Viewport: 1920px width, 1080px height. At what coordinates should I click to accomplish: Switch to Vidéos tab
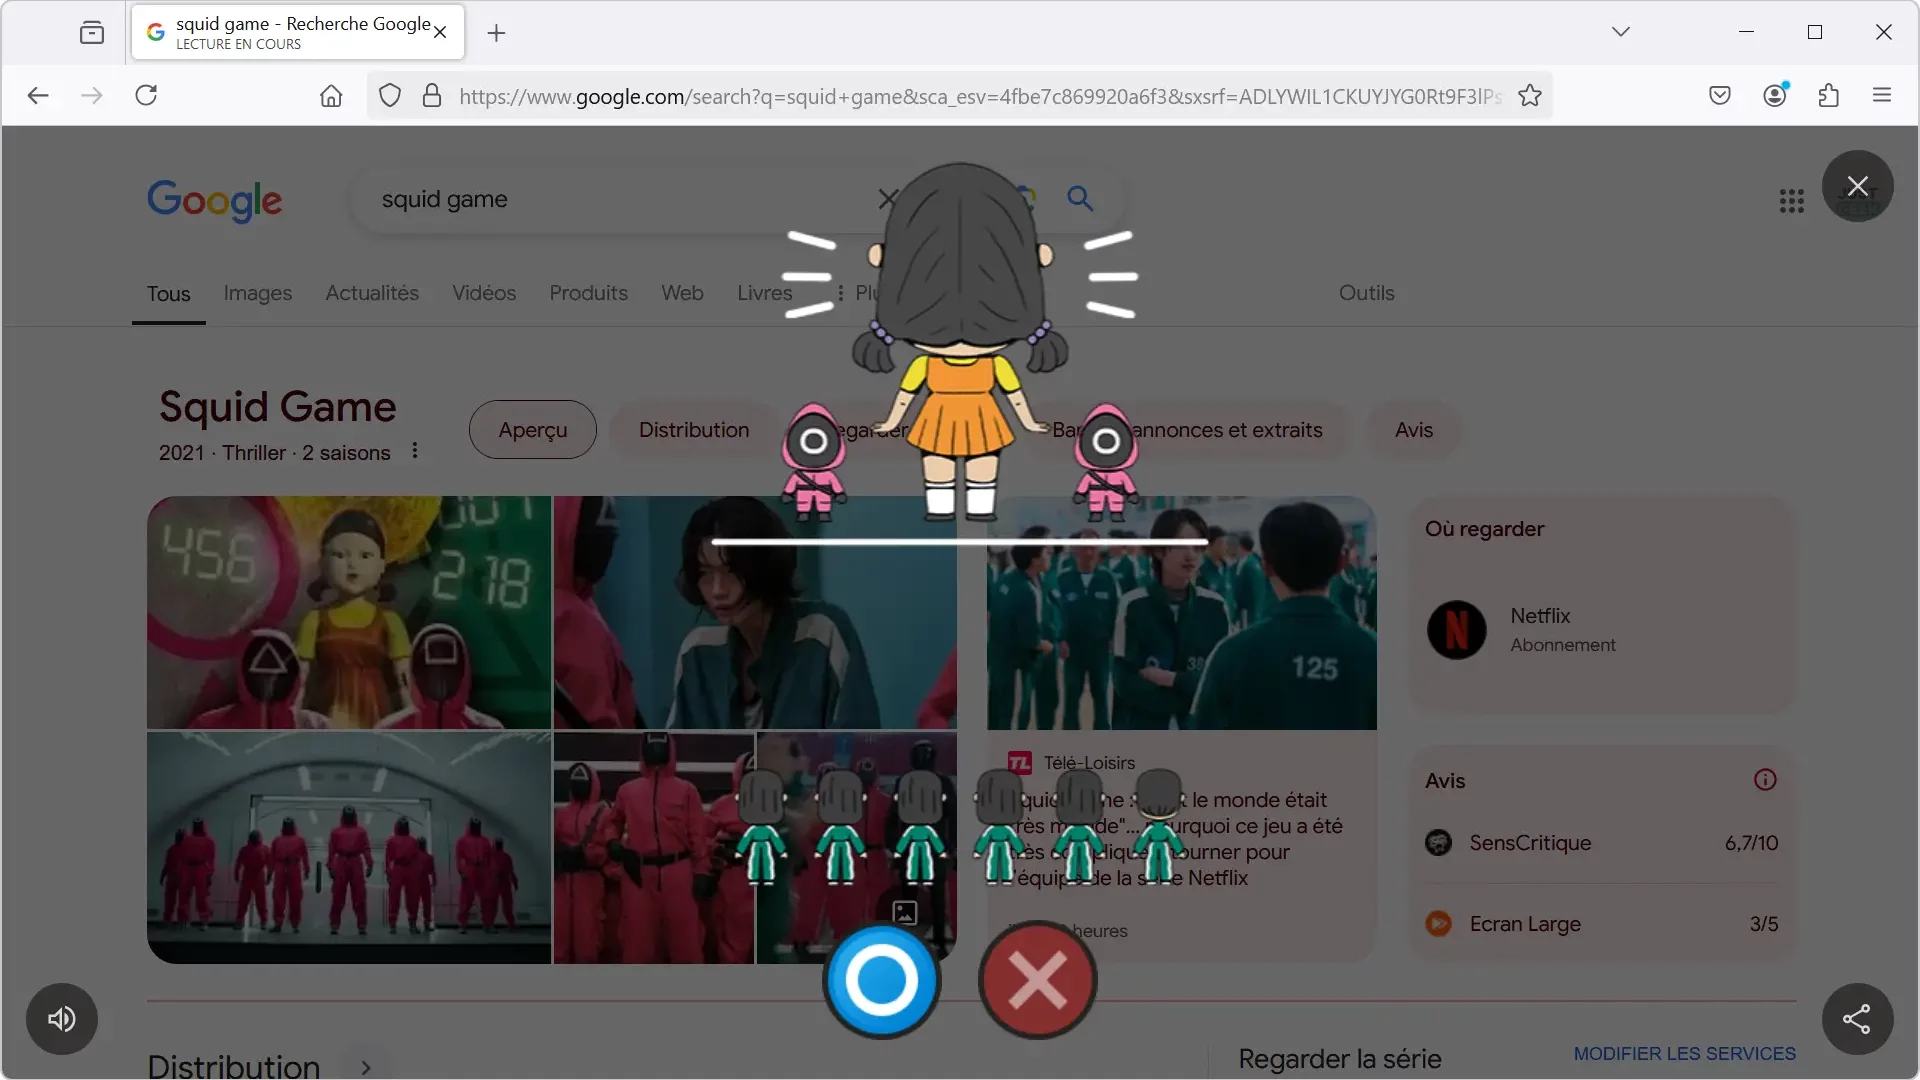click(x=484, y=293)
